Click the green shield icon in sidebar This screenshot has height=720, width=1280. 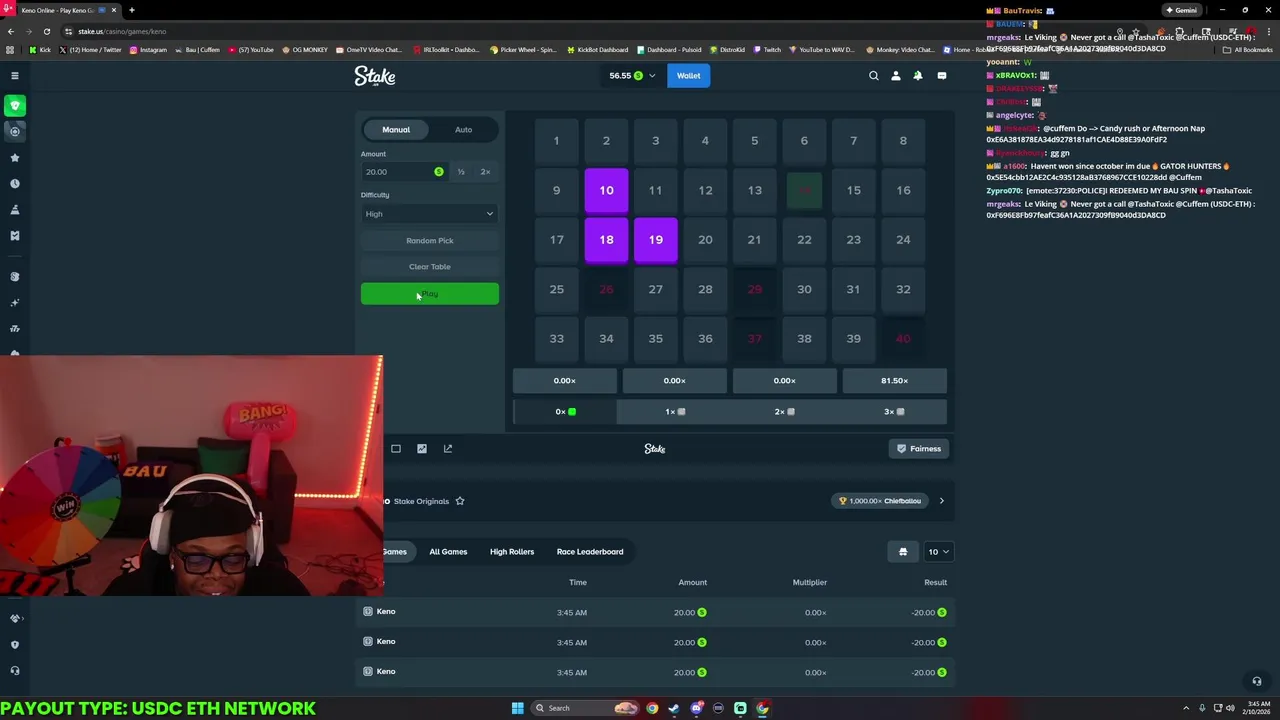point(15,105)
